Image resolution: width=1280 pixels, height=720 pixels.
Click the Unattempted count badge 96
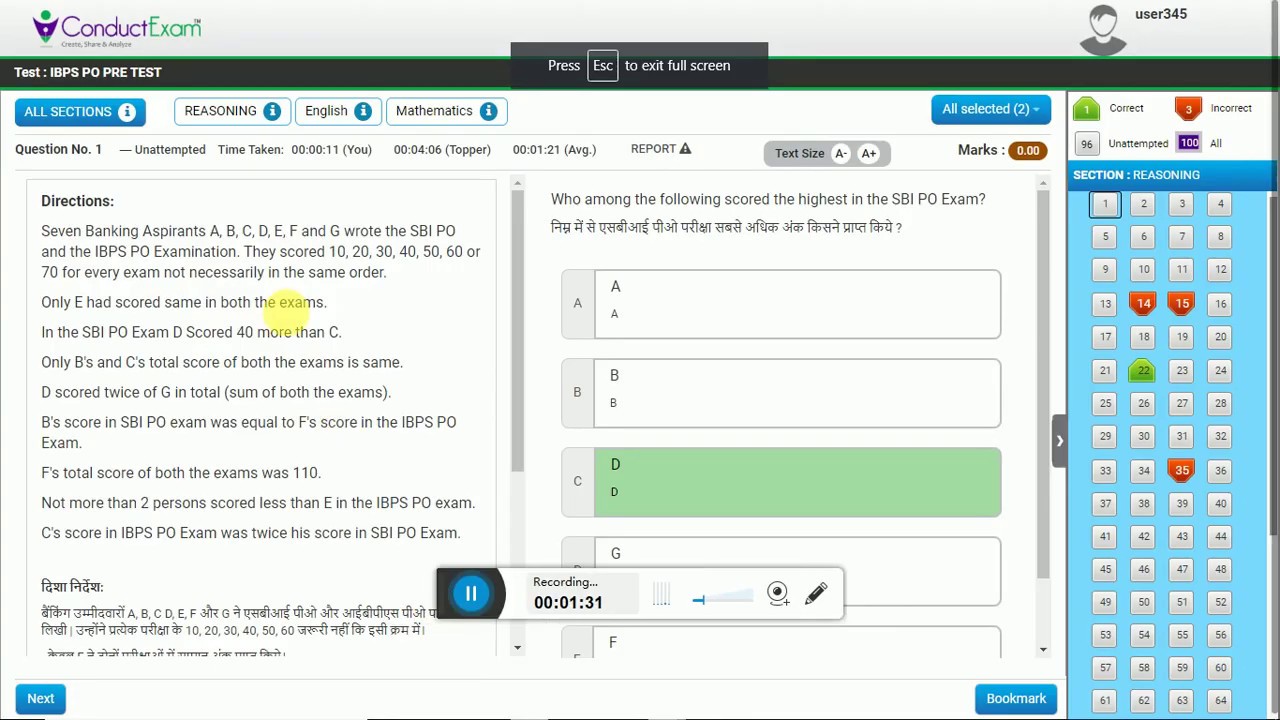(x=1087, y=144)
